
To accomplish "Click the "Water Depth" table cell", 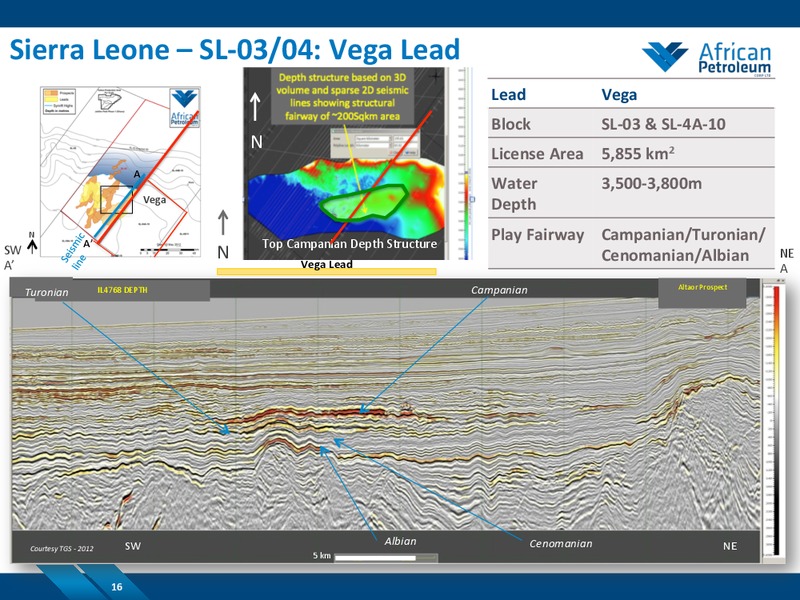I will click(514, 193).
